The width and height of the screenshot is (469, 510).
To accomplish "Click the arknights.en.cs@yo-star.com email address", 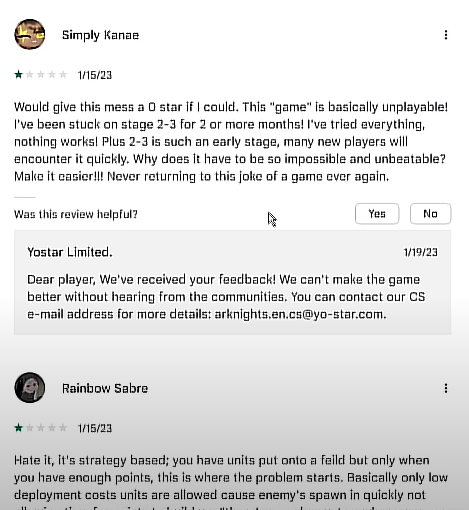I will [300, 314].
